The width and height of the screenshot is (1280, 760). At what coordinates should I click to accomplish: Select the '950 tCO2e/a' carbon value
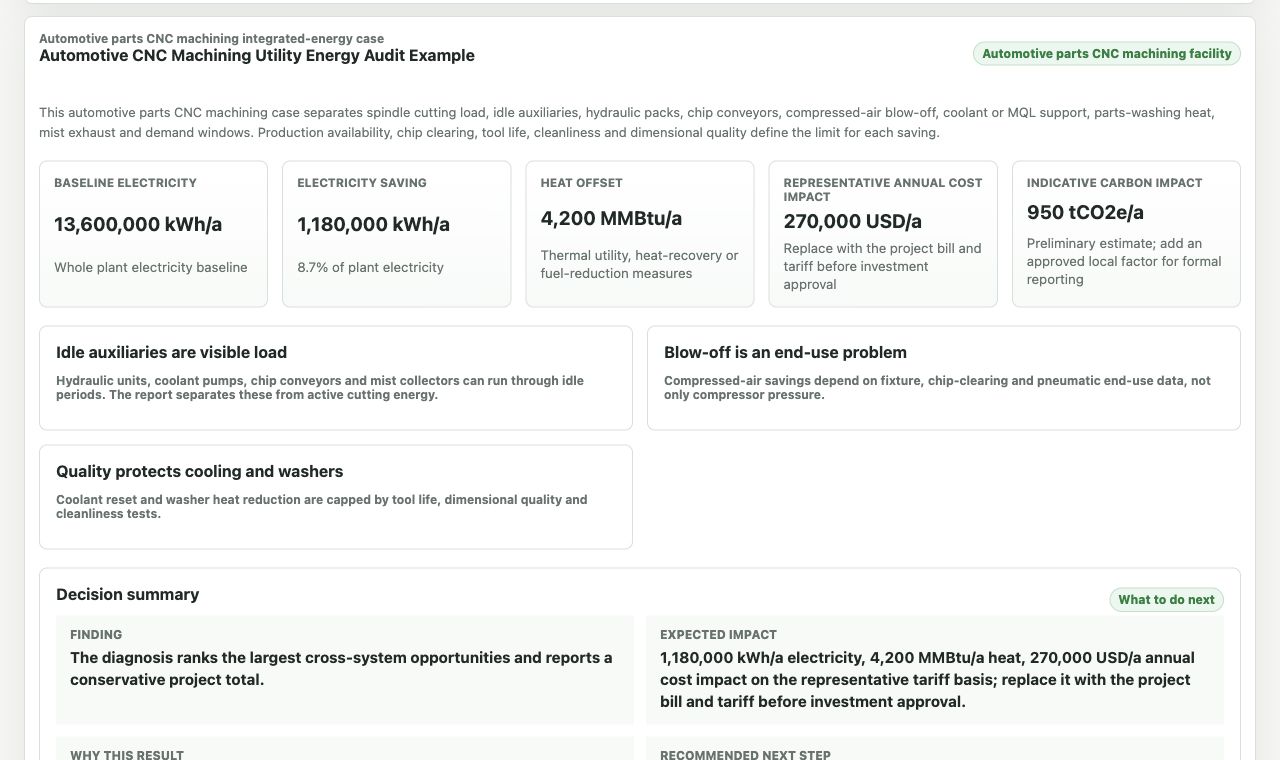1085,212
